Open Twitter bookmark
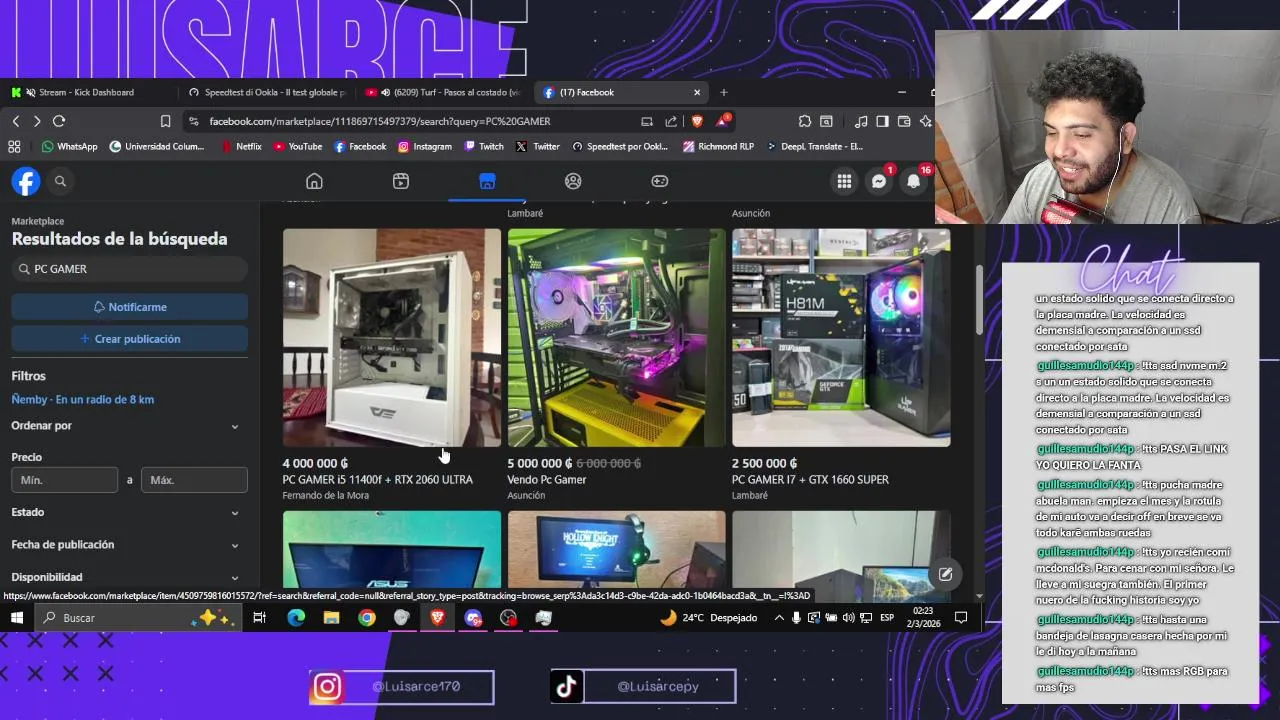Viewport: 1280px width, 720px height. pyautogui.click(x=538, y=146)
